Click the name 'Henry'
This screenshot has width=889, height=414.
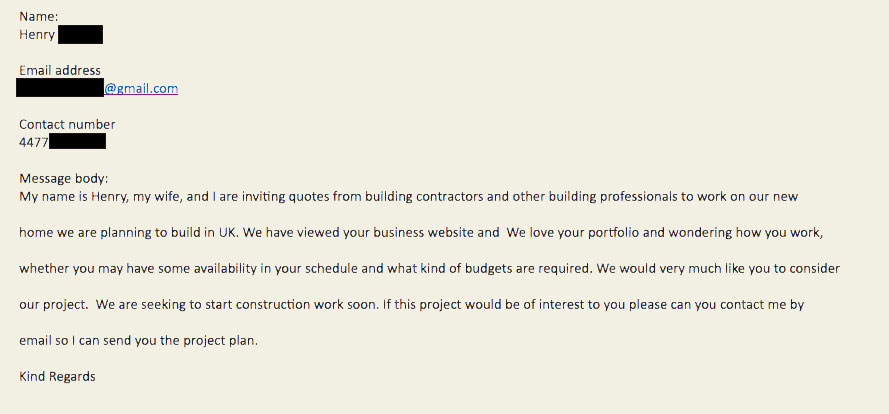click(37, 35)
